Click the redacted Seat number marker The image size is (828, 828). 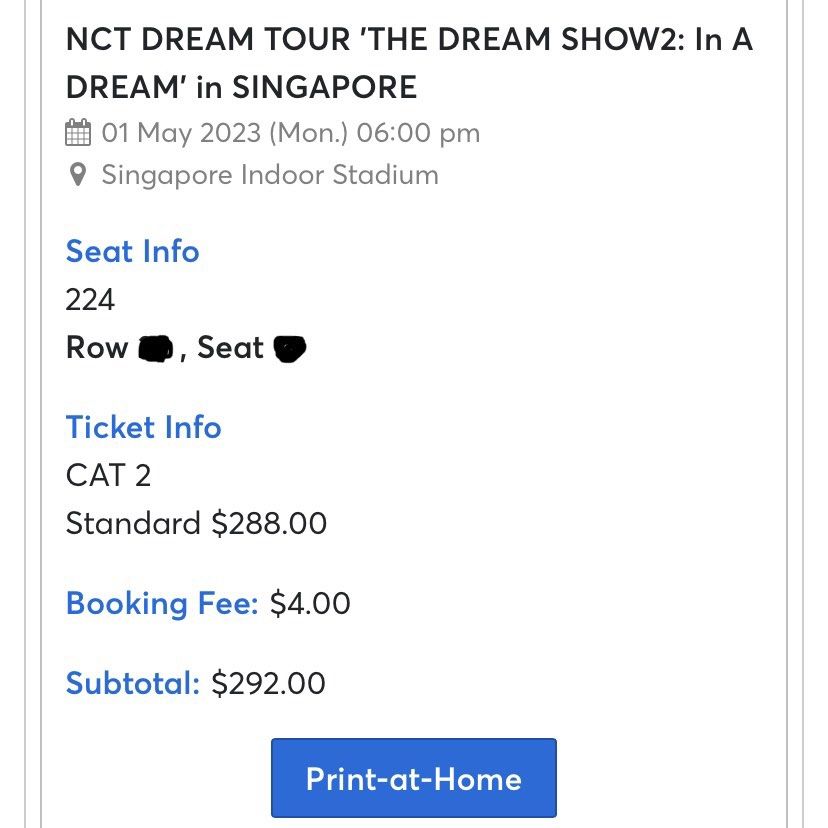click(x=286, y=348)
